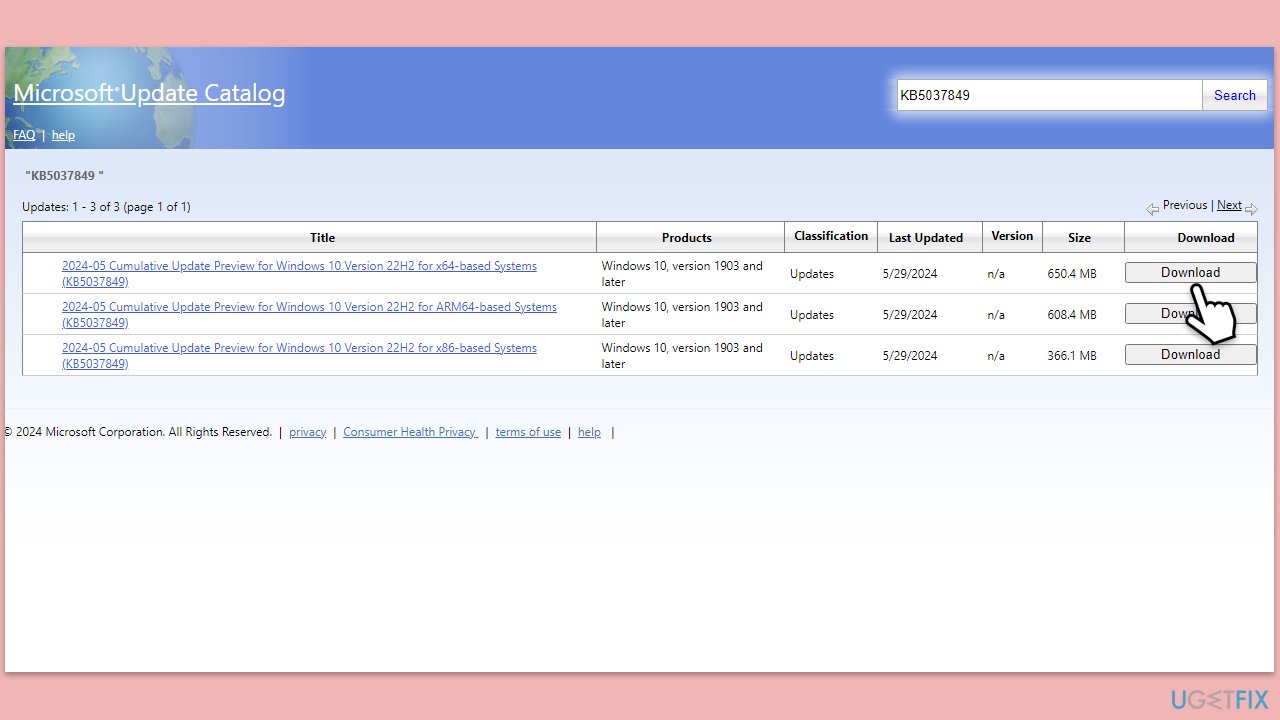Select the Microsoft Corporation copyright text
Image resolution: width=1280 pixels, height=720 pixels.
click(138, 432)
